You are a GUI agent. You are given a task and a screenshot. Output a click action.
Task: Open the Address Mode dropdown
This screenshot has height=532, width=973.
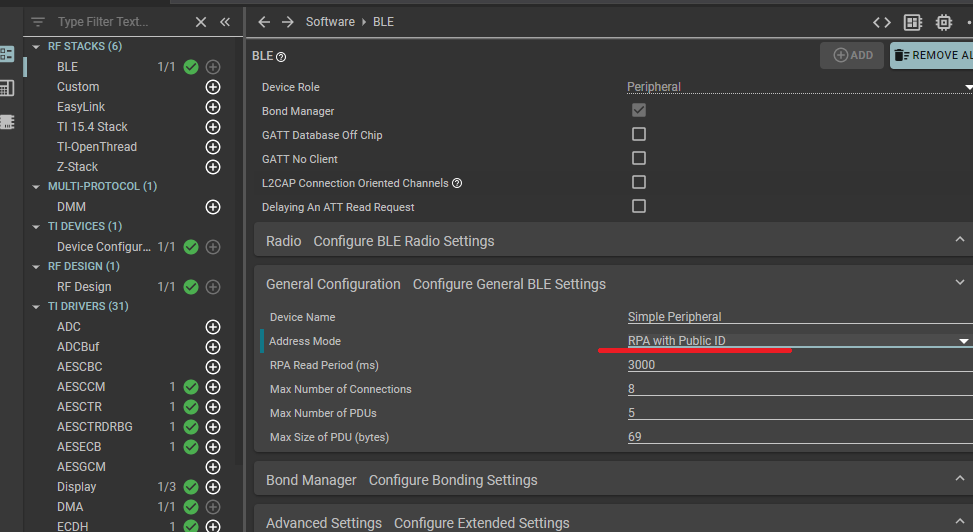click(964, 341)
